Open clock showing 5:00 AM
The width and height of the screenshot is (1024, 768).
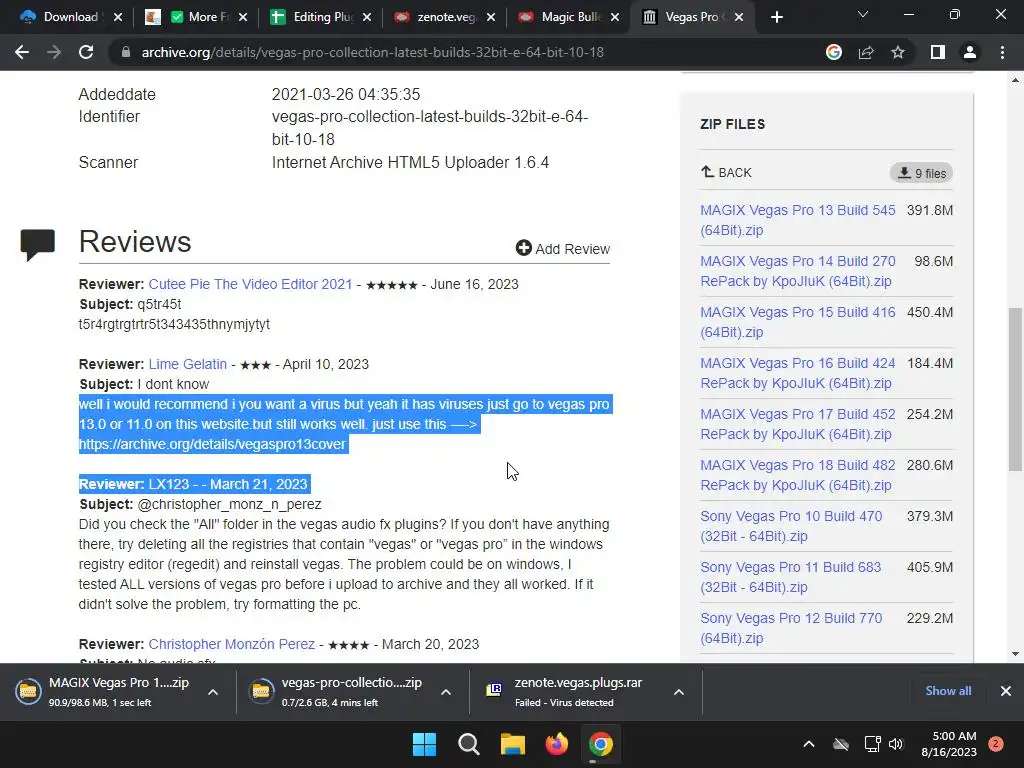tap(949, 744)
